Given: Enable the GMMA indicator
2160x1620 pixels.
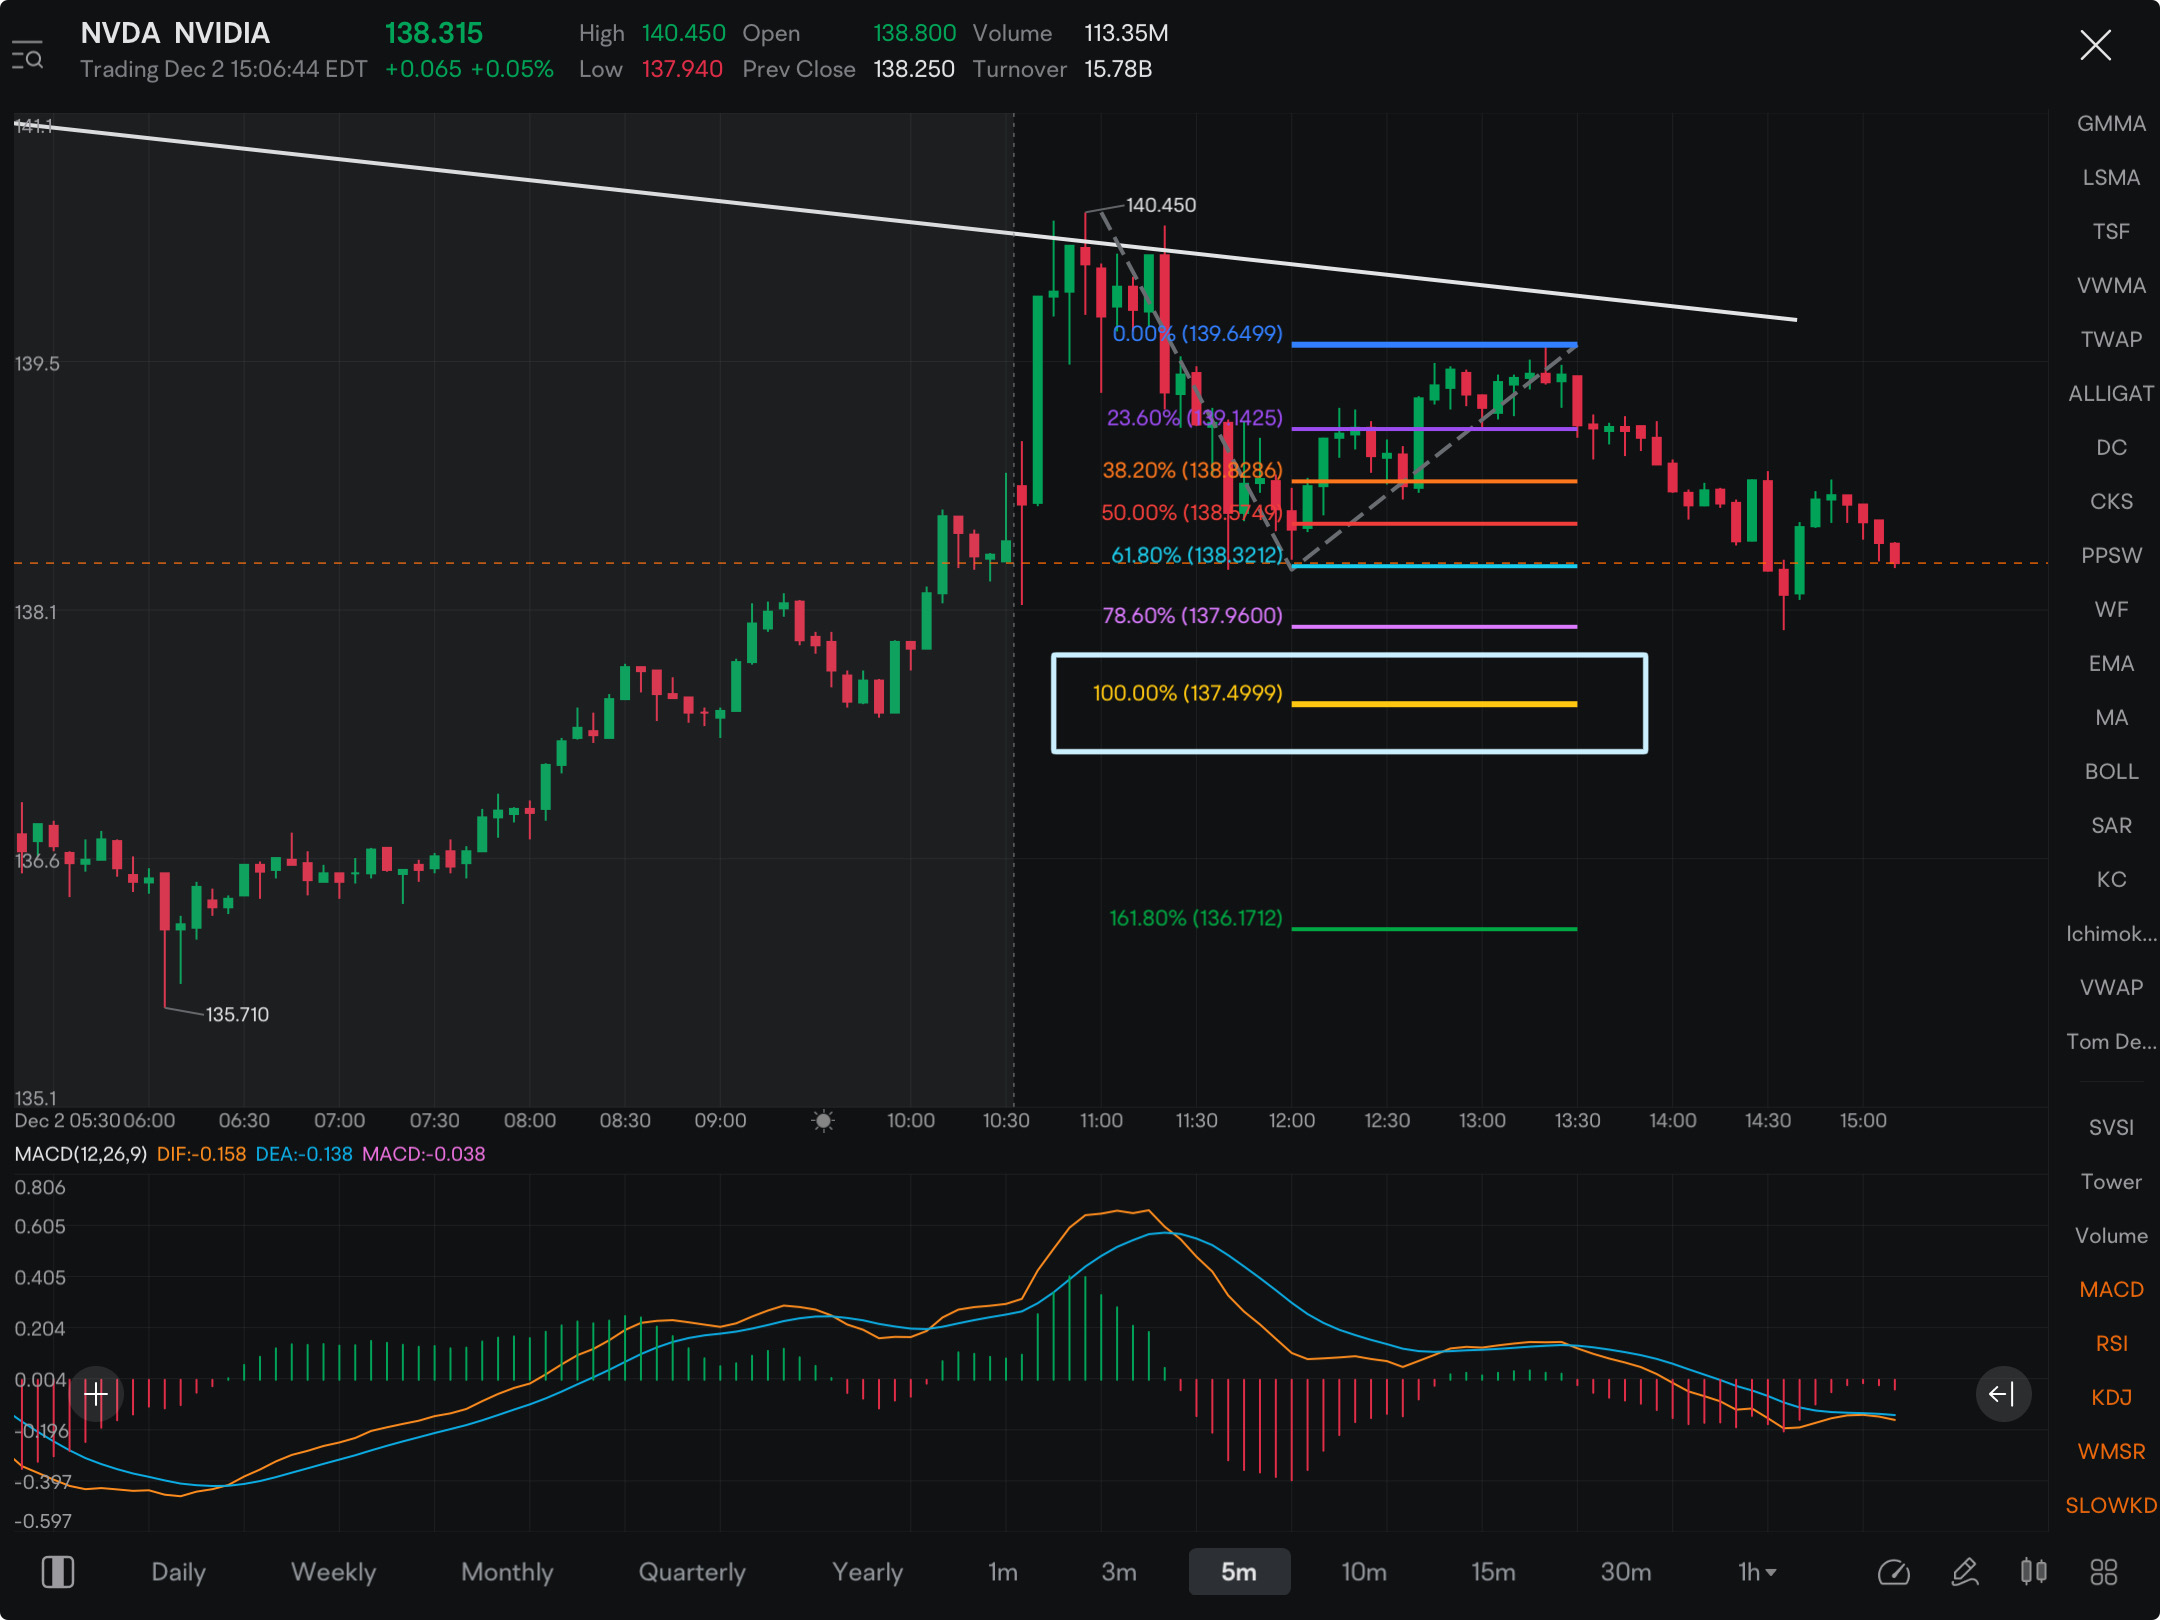Looking at the screenshot, I should (2111, 124).
